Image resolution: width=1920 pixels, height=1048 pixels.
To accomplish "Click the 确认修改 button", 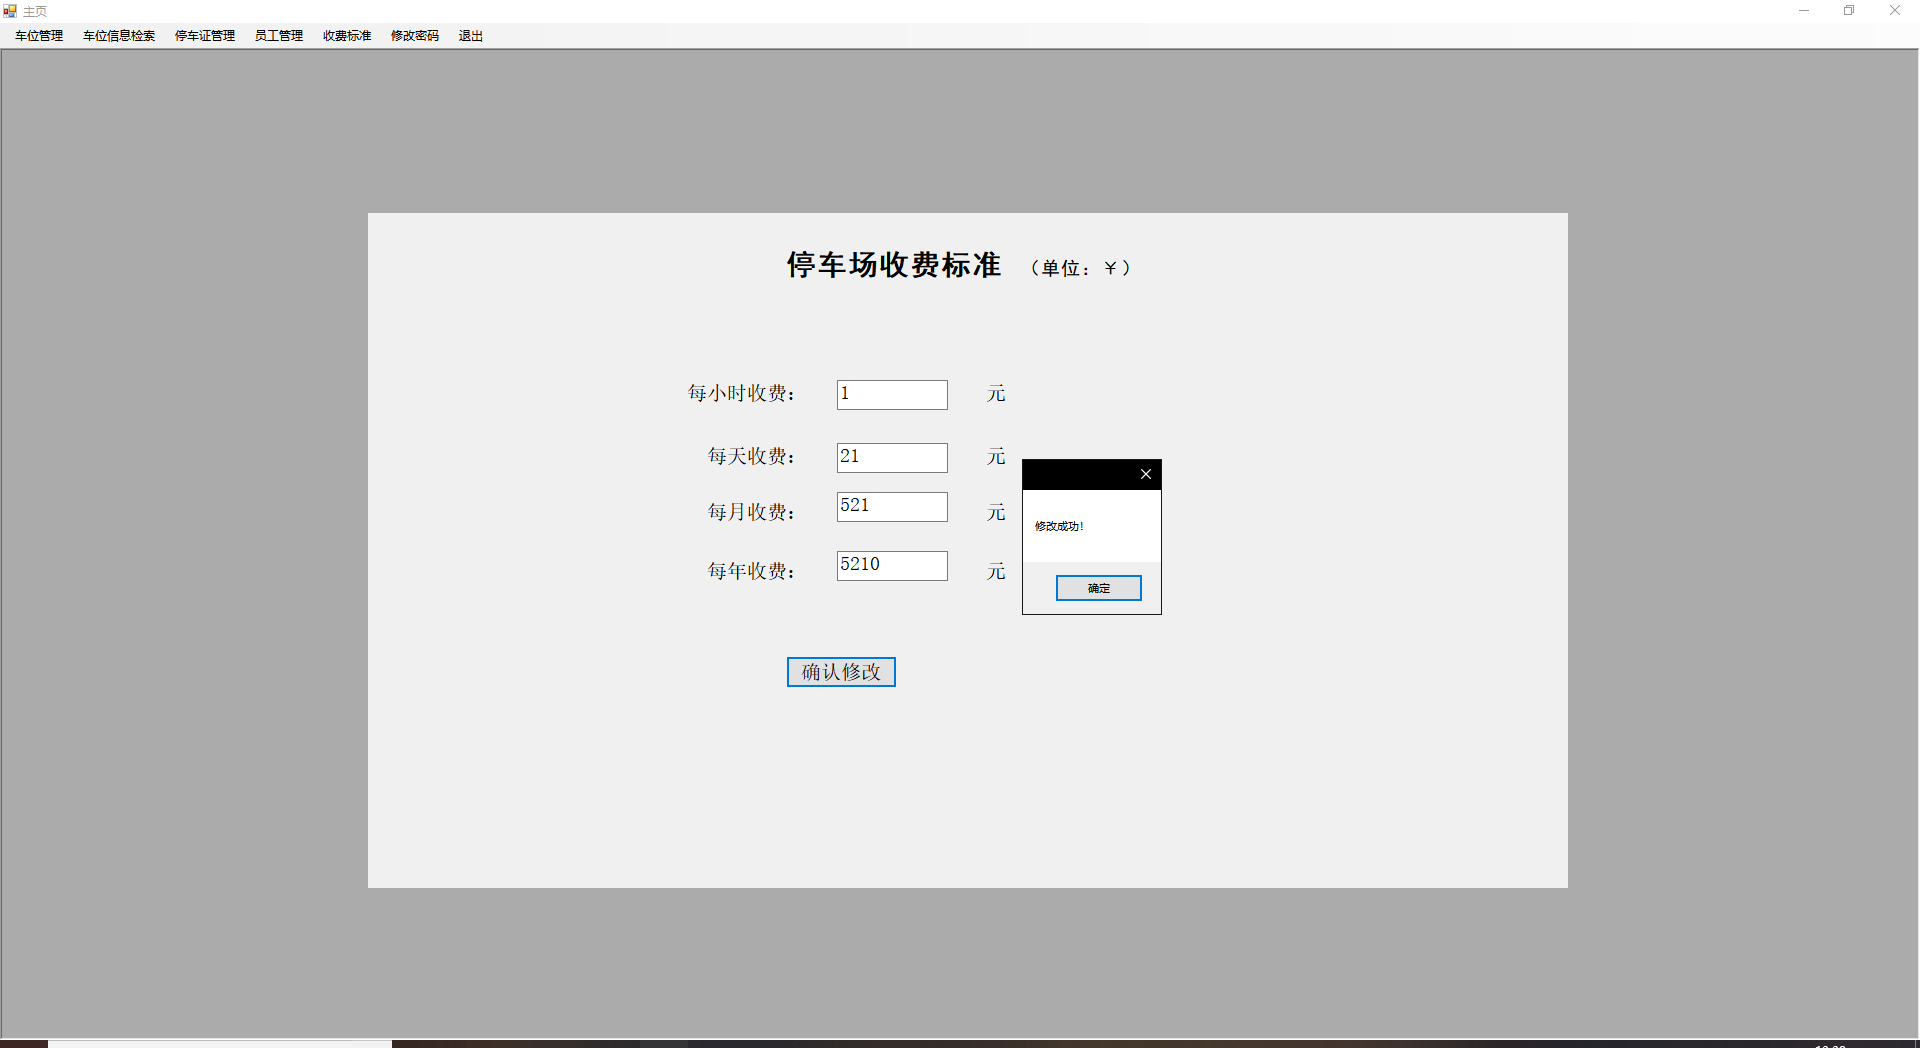I will [x=841, y=672].
